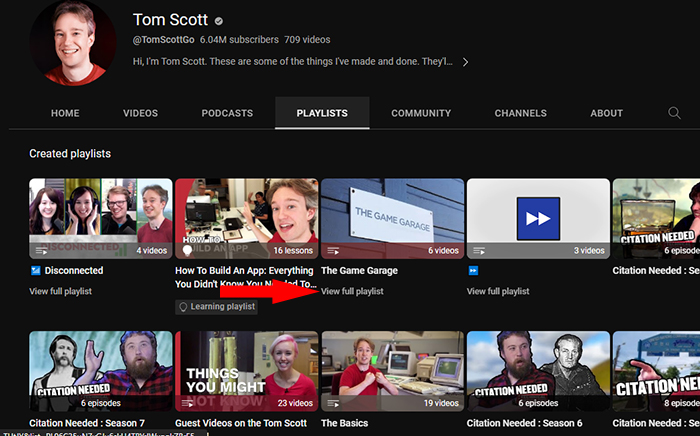Click lightbulb icon in Learning playlist badge

pyautogui.click(x=183, y=307)
